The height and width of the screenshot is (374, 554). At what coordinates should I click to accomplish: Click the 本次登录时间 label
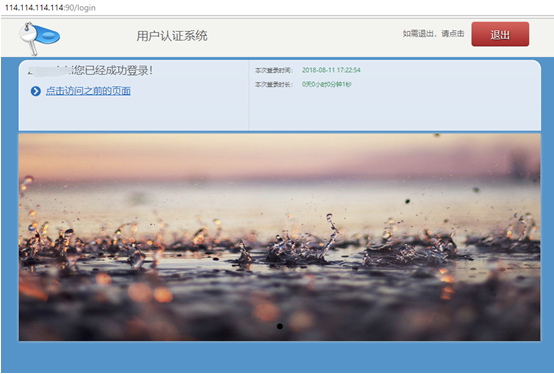pyautogui.click(x=274, y=70)
